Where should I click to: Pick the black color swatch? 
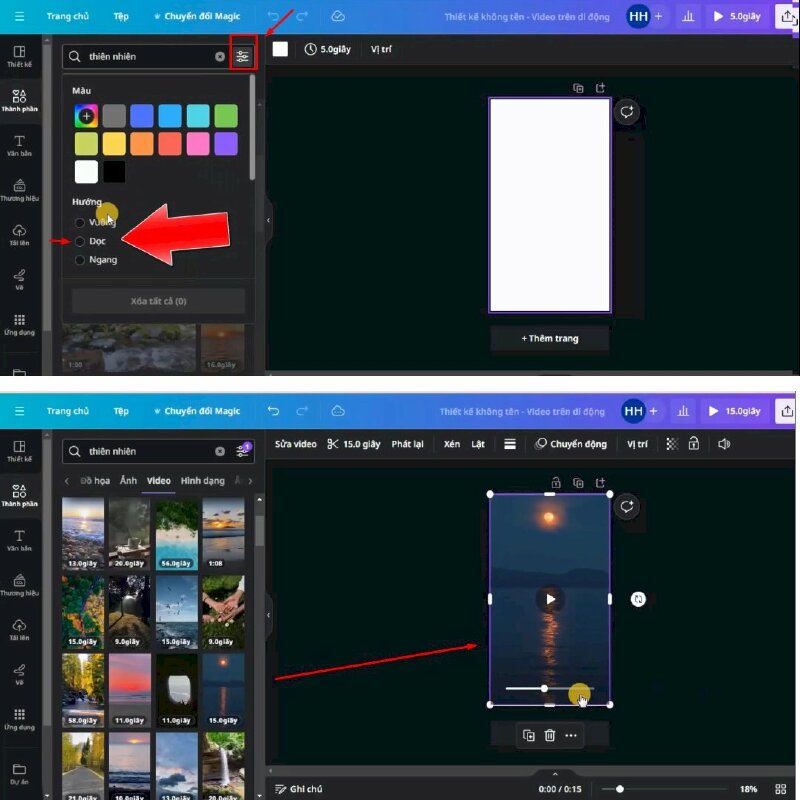point(114,171)
